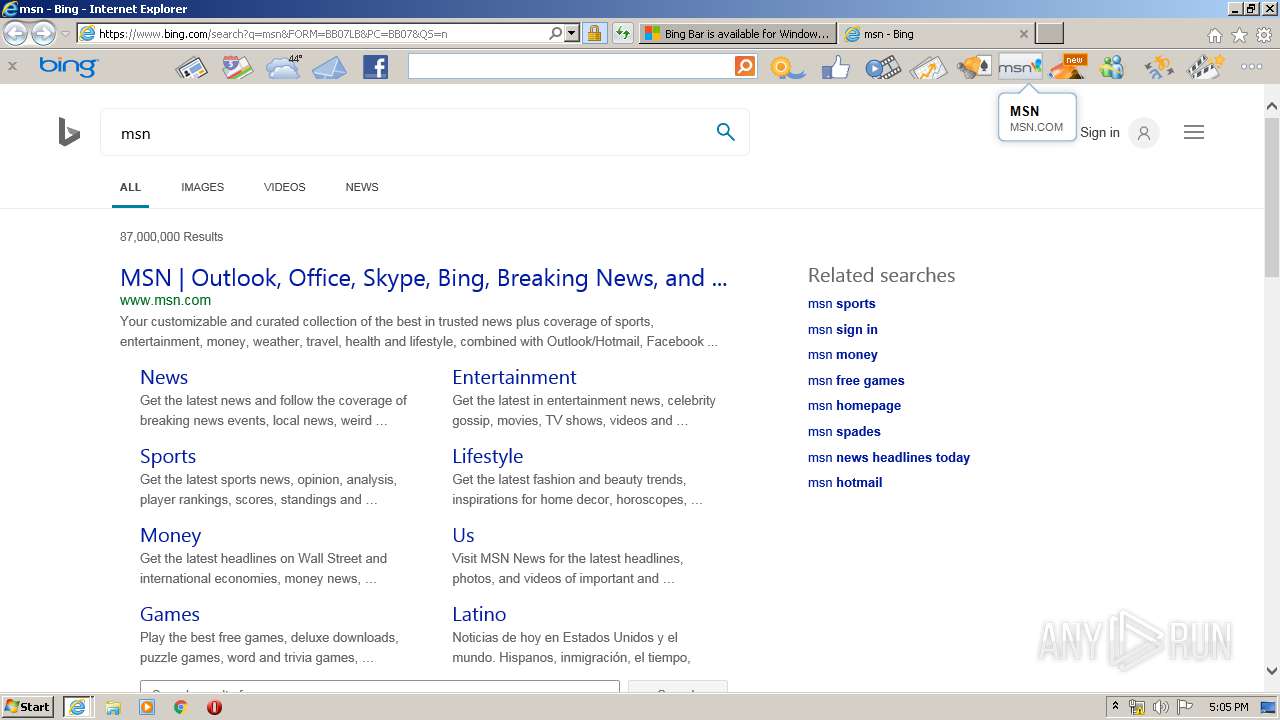The width and height of the screenshot is (1280, 720).
Task: Close the Bing Bar with the x
Action: click(12, 66)
